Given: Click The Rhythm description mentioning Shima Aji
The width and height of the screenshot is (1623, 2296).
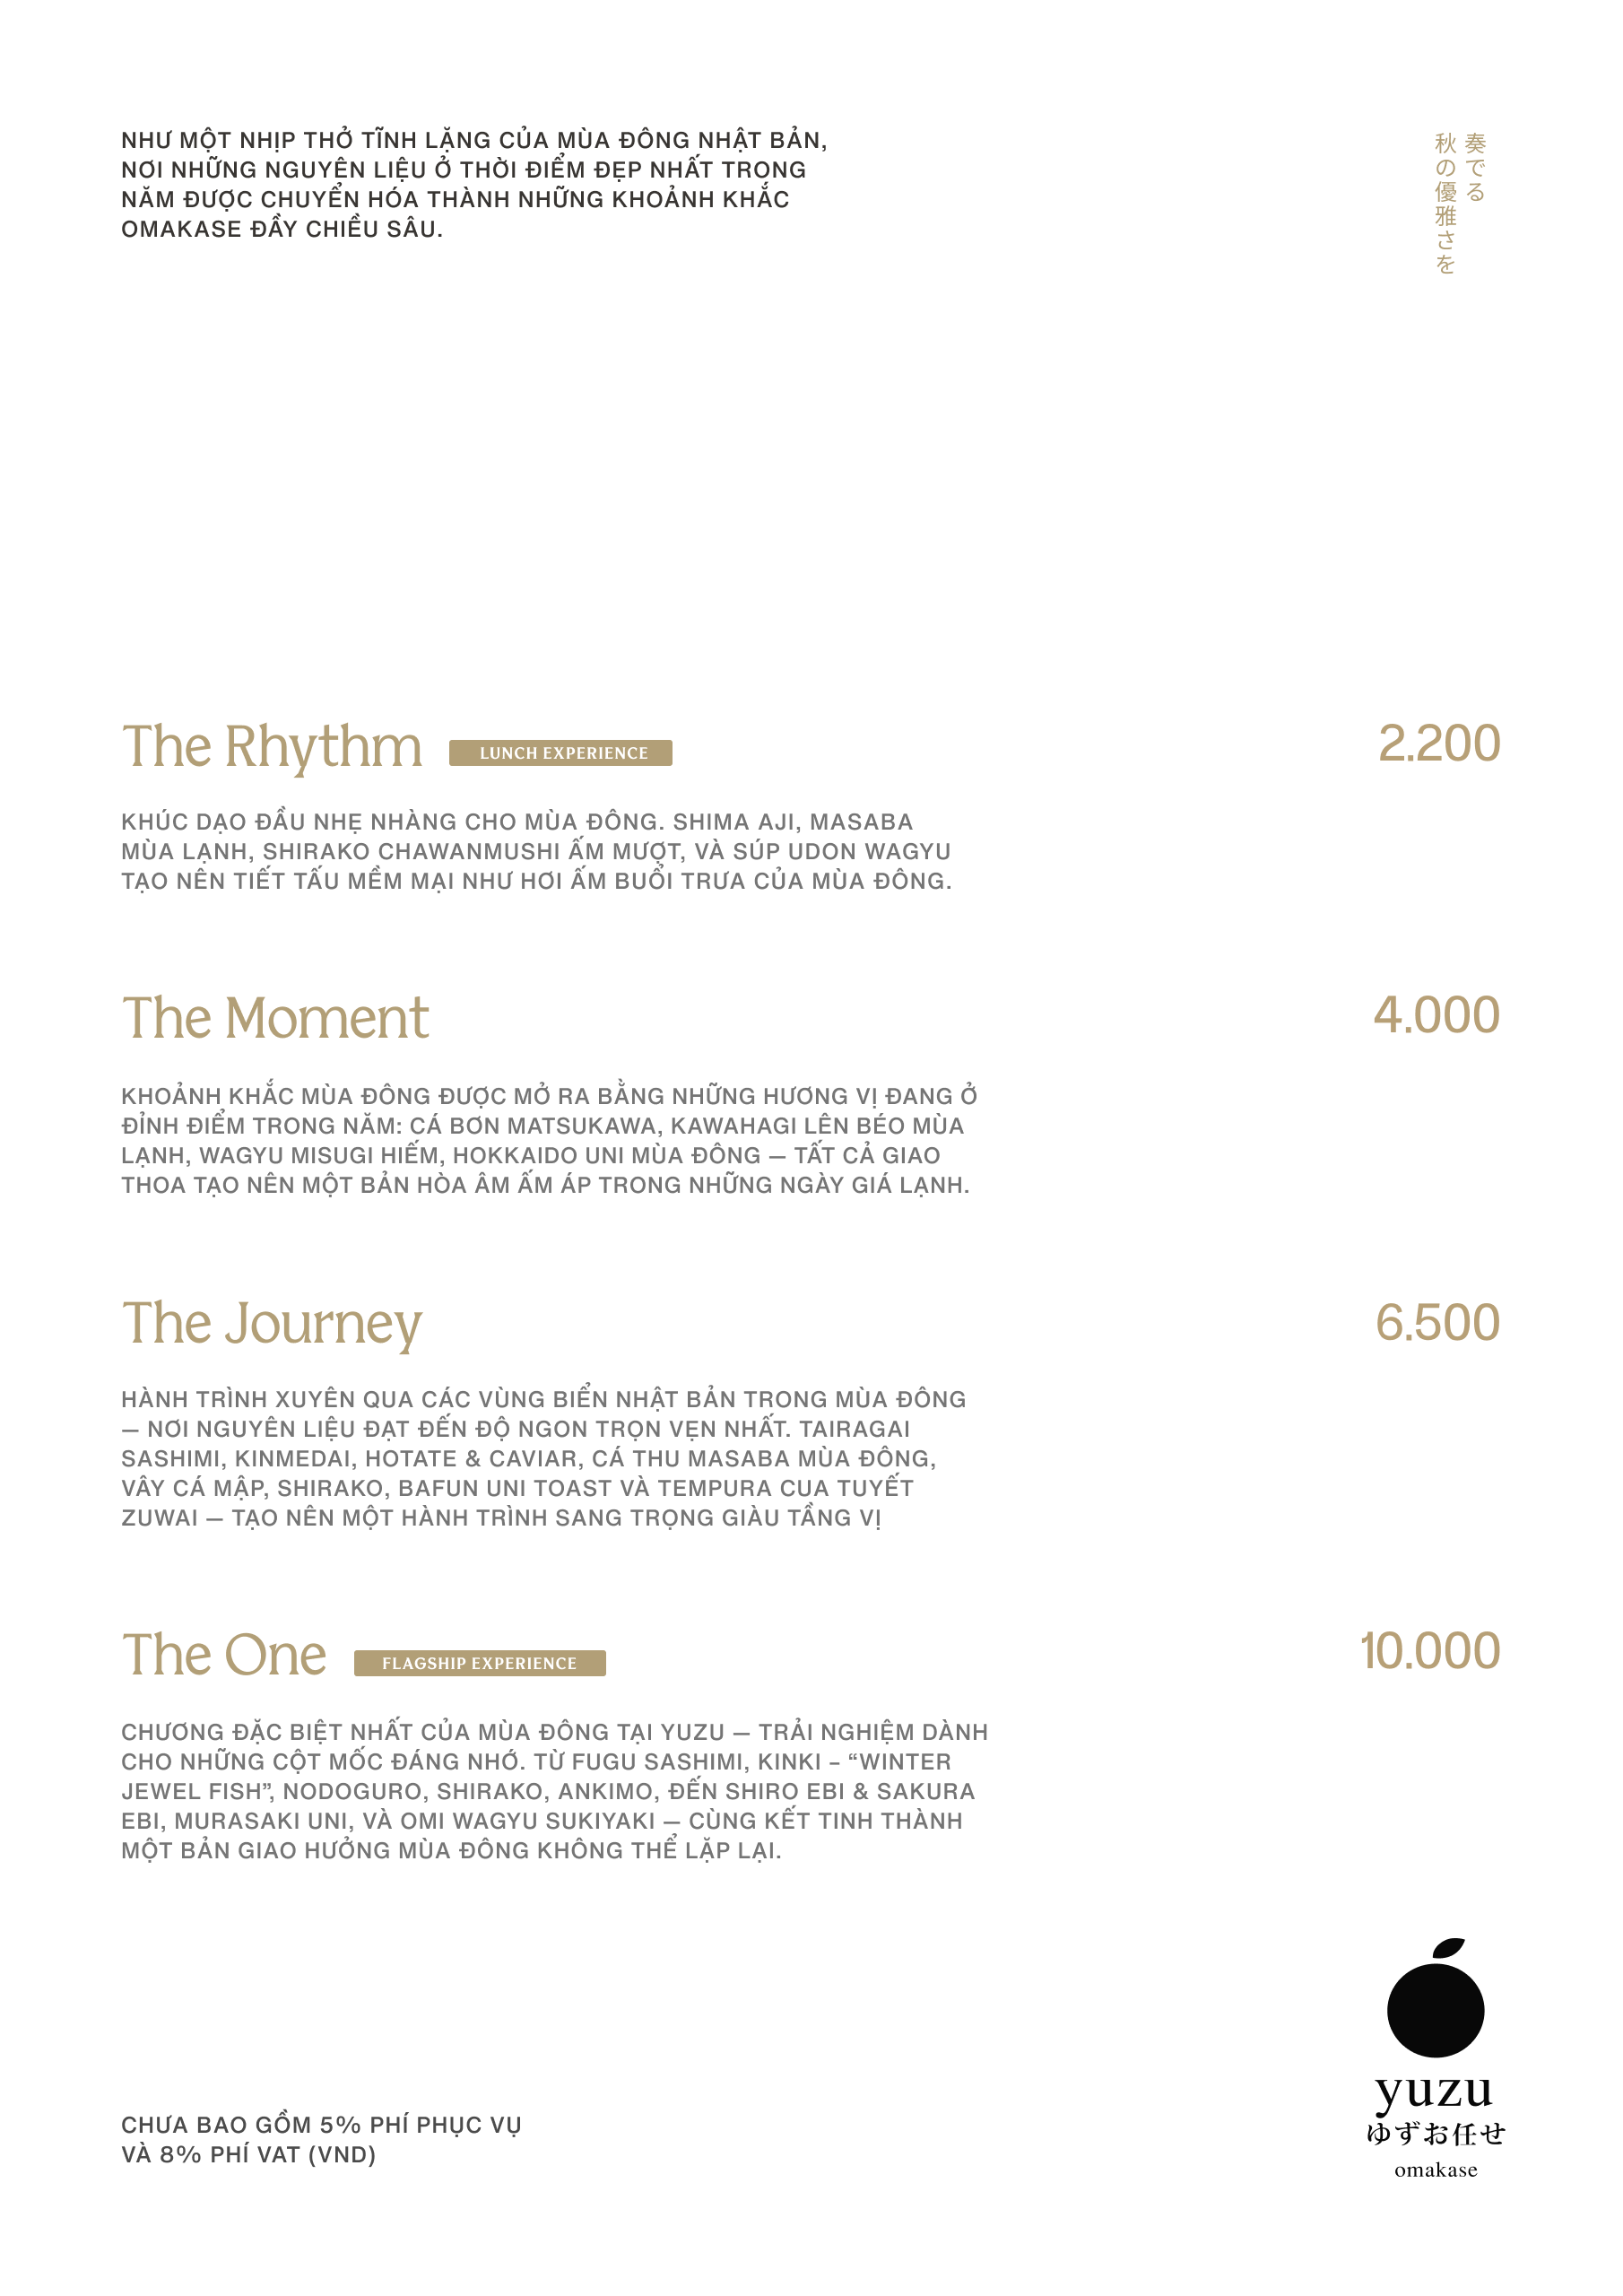Looking at the screenshot, I should 536,851.
